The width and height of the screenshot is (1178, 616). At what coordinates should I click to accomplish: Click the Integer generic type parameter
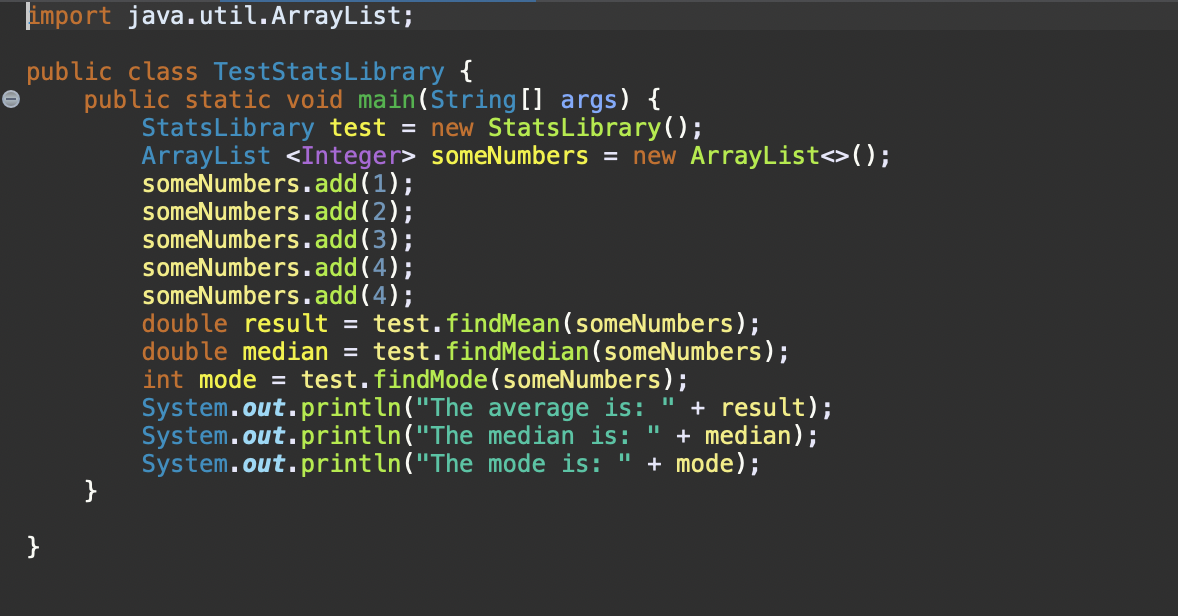(349, 155)
